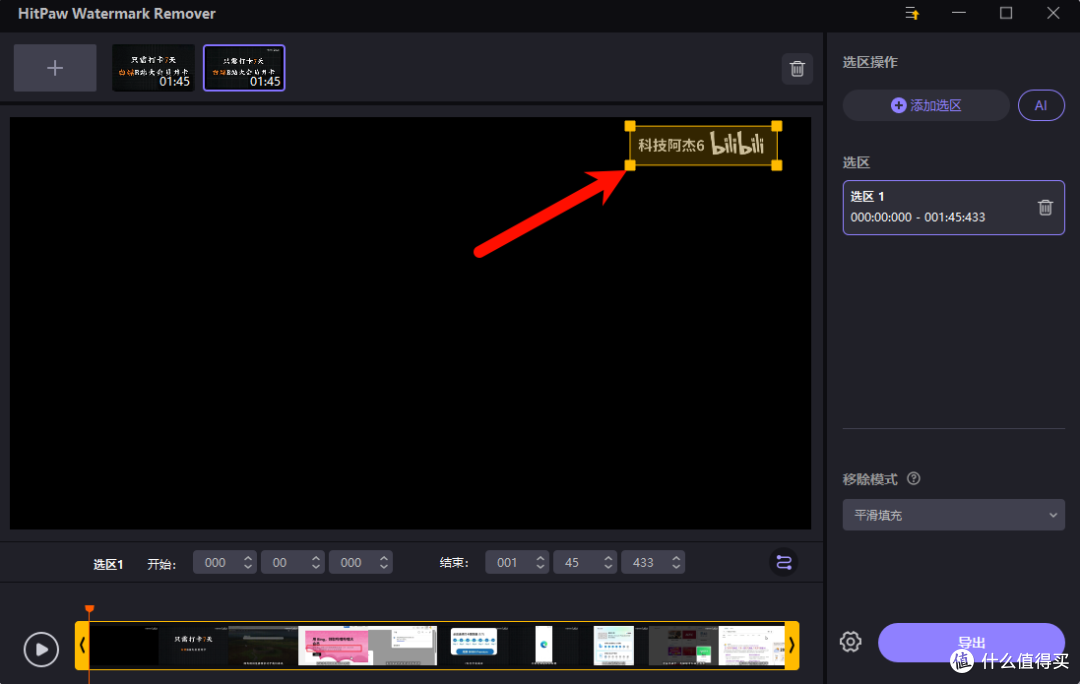Click stepper arrows of end 45 field
Viewport: 1080px width, 684px height.
coord(608,563)
